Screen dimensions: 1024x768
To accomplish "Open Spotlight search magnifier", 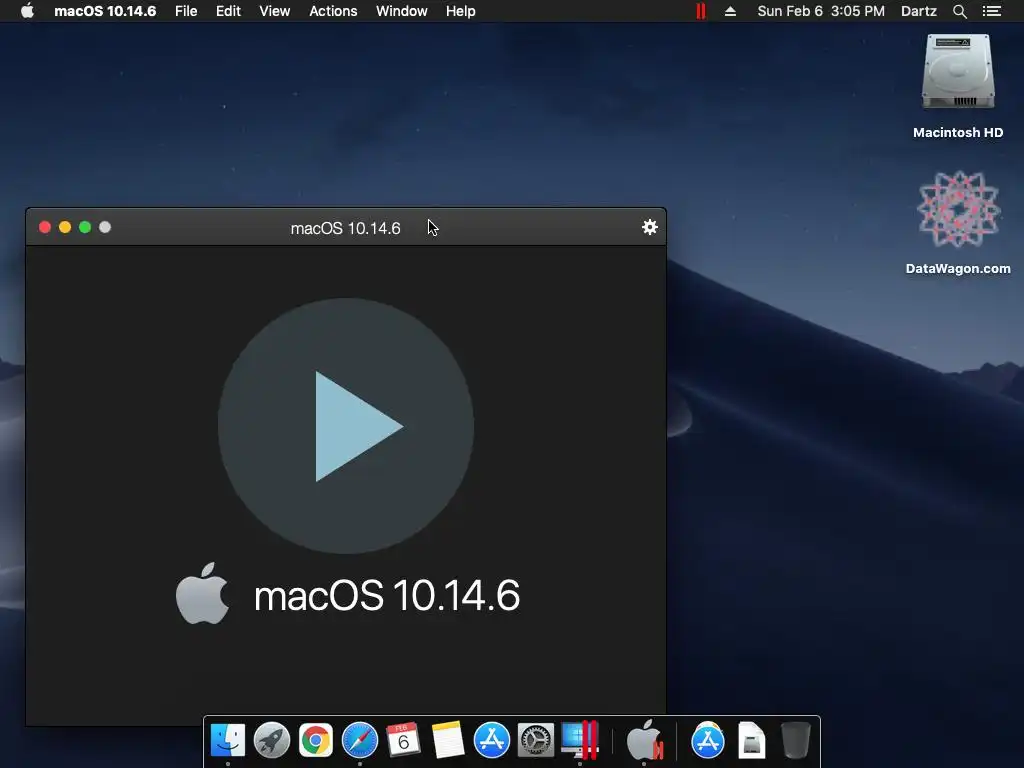I will [x=959, y=11].
